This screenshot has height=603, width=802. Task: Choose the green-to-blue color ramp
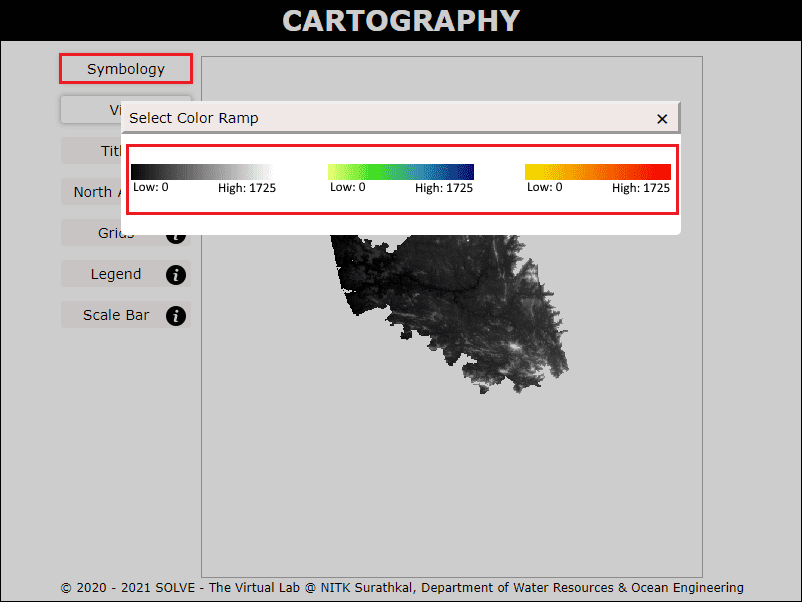point(400,172)
